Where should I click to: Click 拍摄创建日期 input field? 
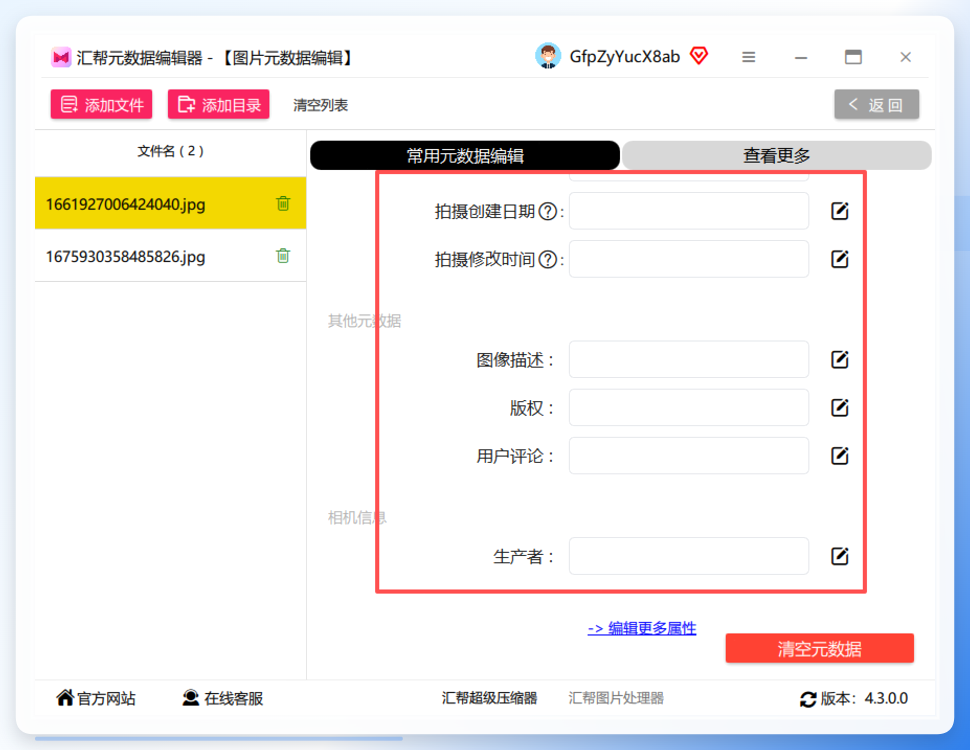pos(689,211)
